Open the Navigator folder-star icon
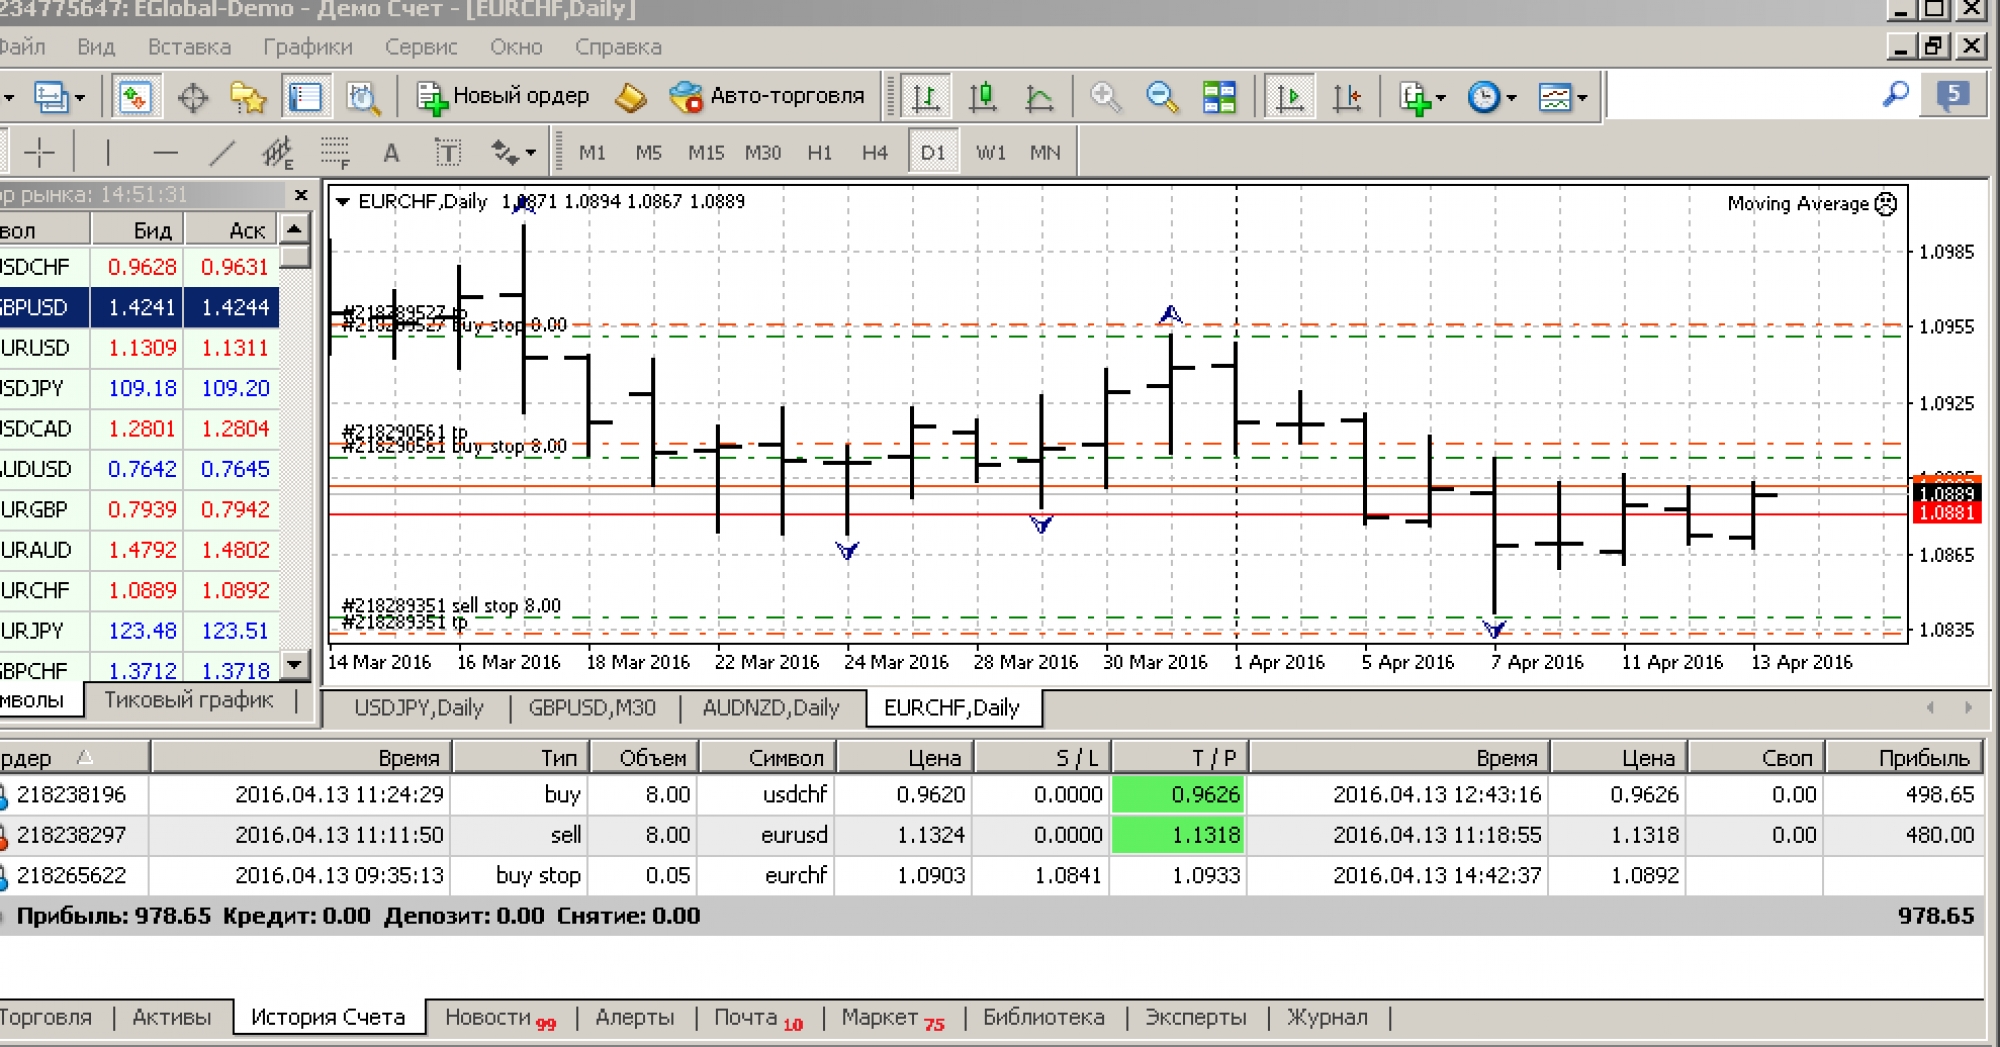Viewport: 2000px width, 1047px height. (x=248, y=97)
